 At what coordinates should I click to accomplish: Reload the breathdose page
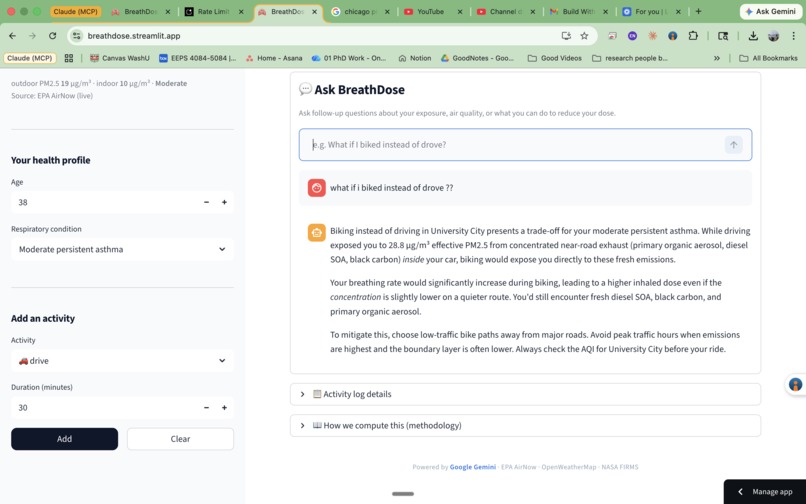point(52,36)
